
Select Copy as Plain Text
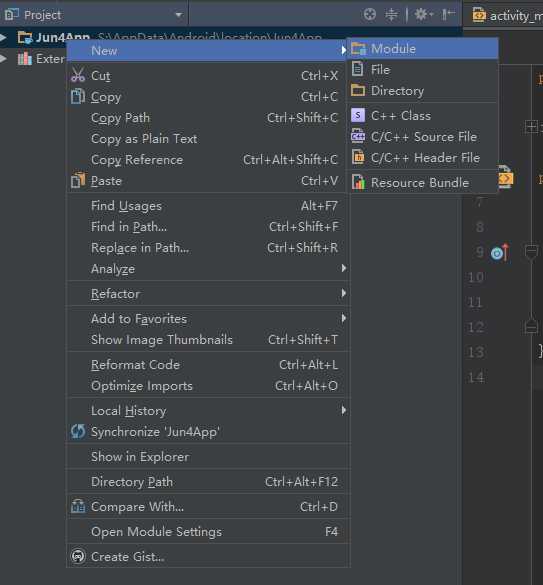coord(207,138)
